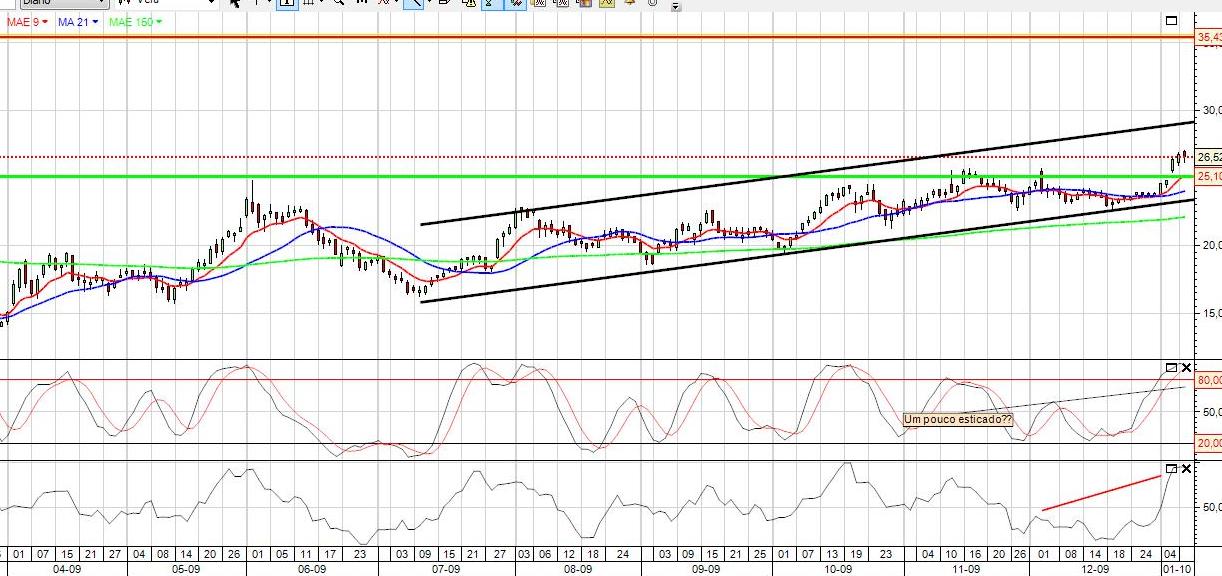Click the 12-09 month label on date axis
The width and height of the screenshot is (1222, 576).
coord(1094,568)
